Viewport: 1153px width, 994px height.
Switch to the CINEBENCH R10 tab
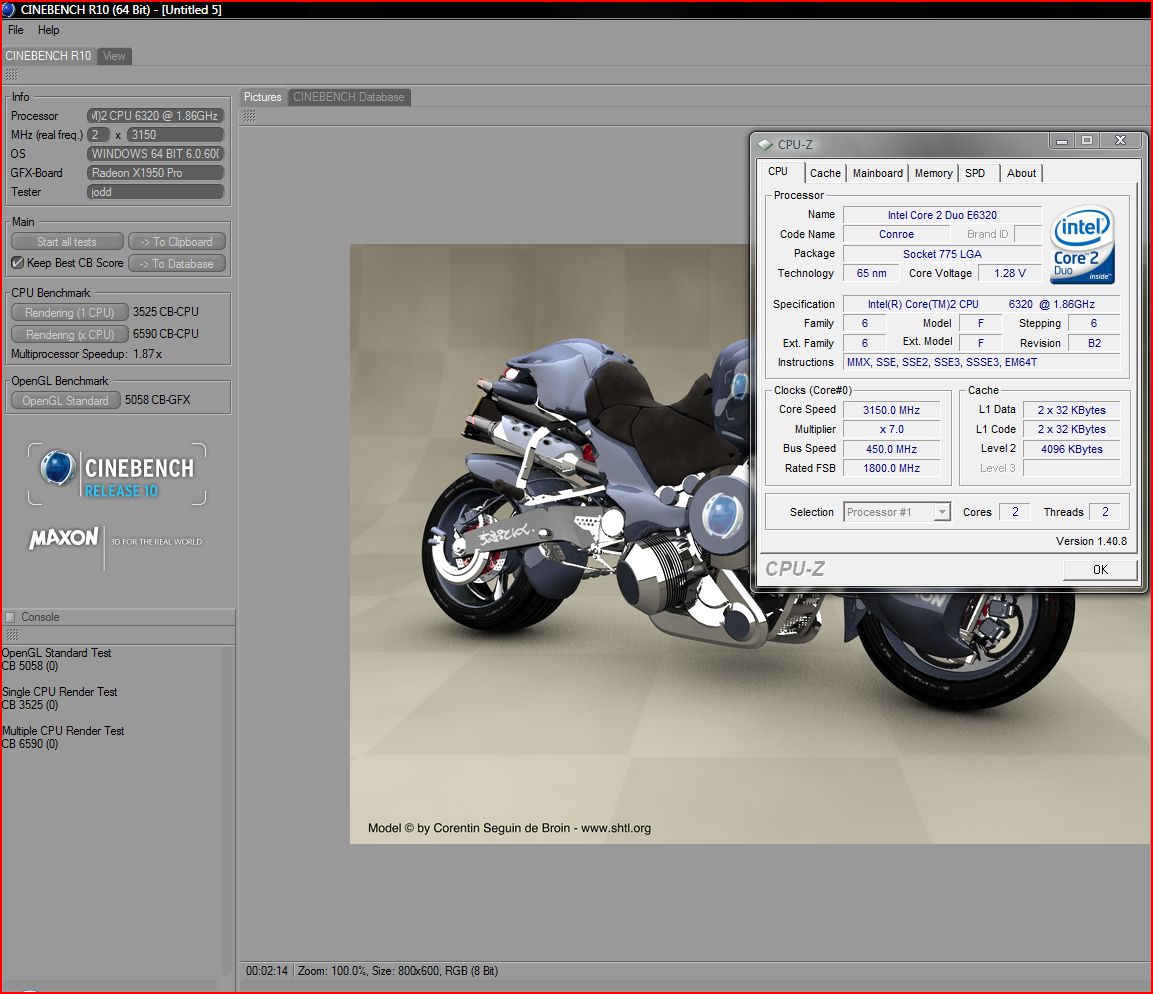coord(49,56)
